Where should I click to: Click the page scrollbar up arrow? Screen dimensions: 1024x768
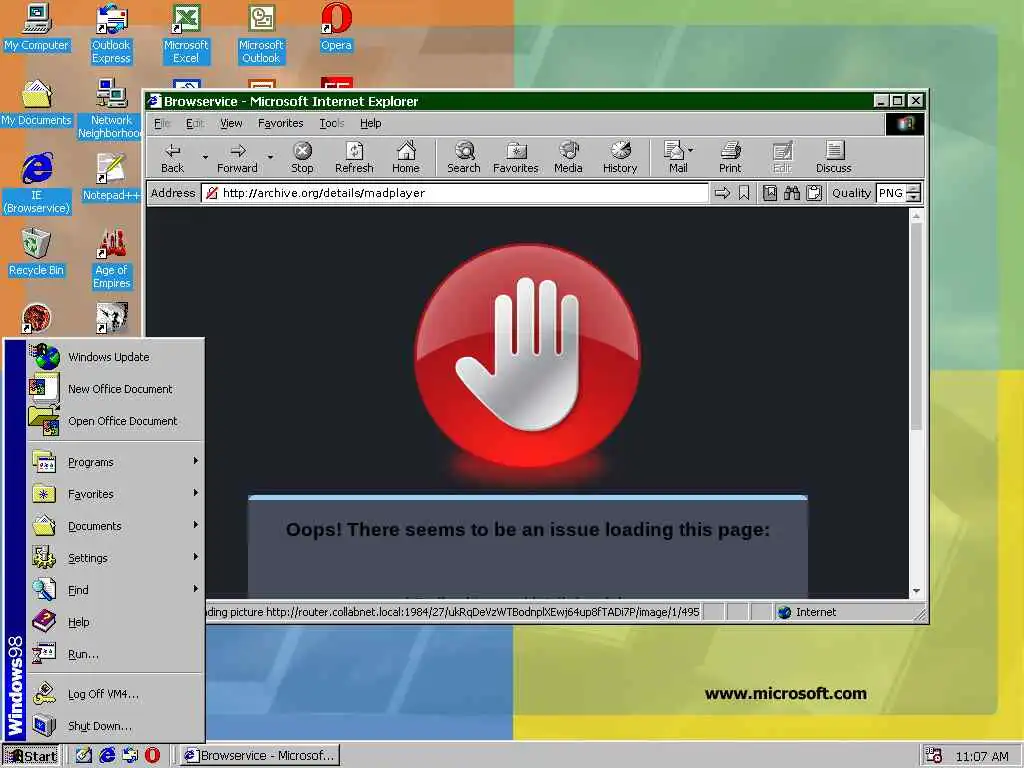(x=916, y=216)
